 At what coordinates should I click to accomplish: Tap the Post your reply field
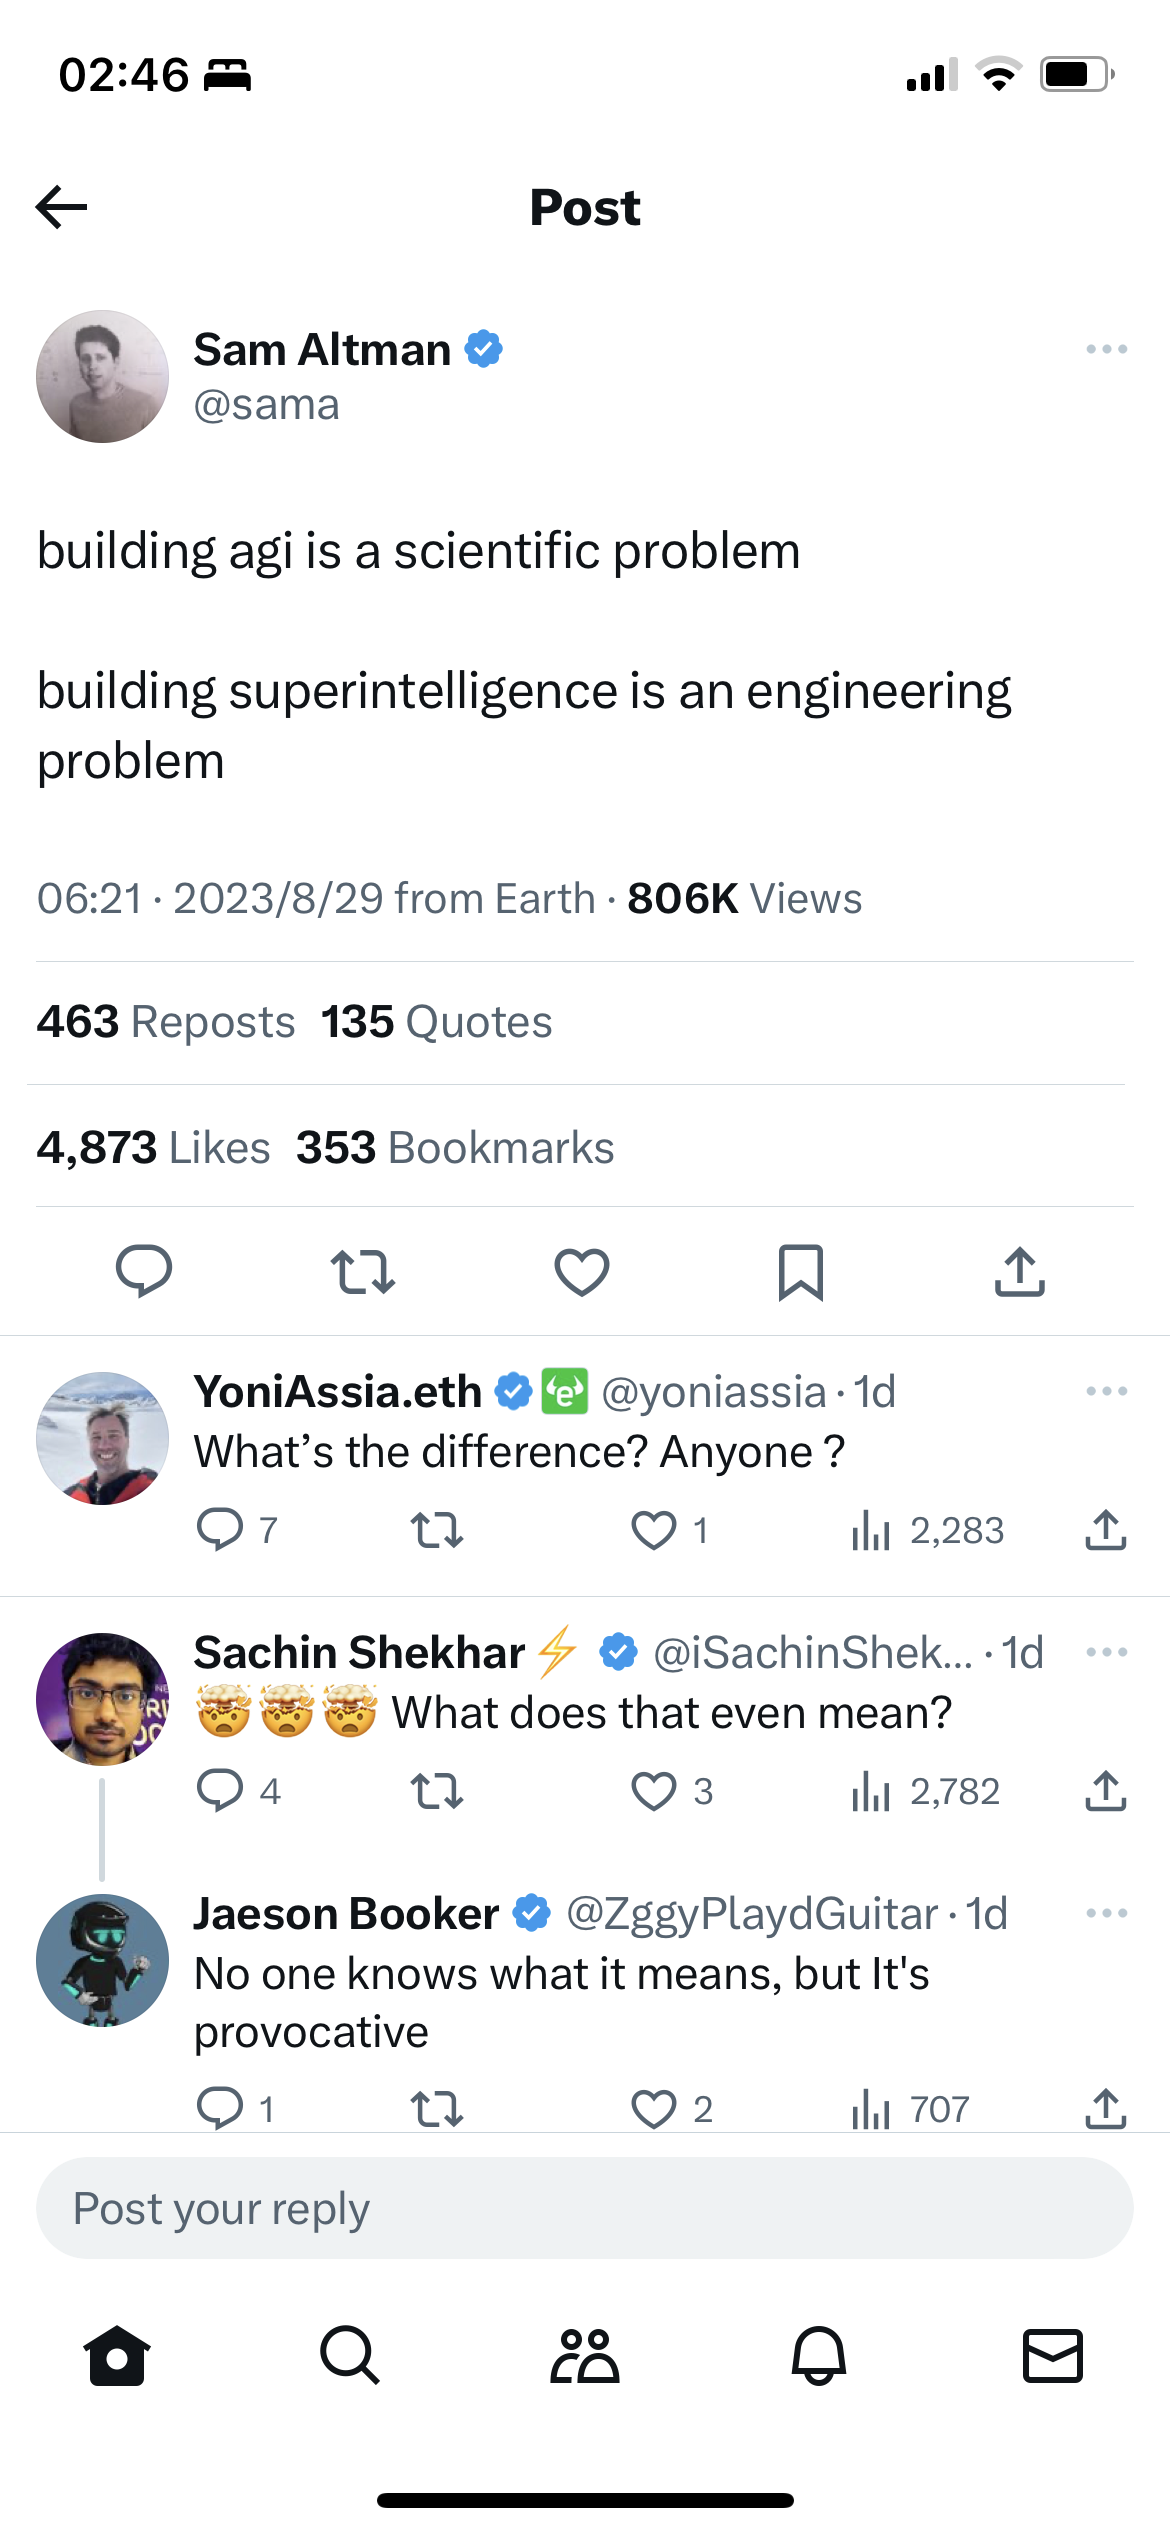point(585,2208)
